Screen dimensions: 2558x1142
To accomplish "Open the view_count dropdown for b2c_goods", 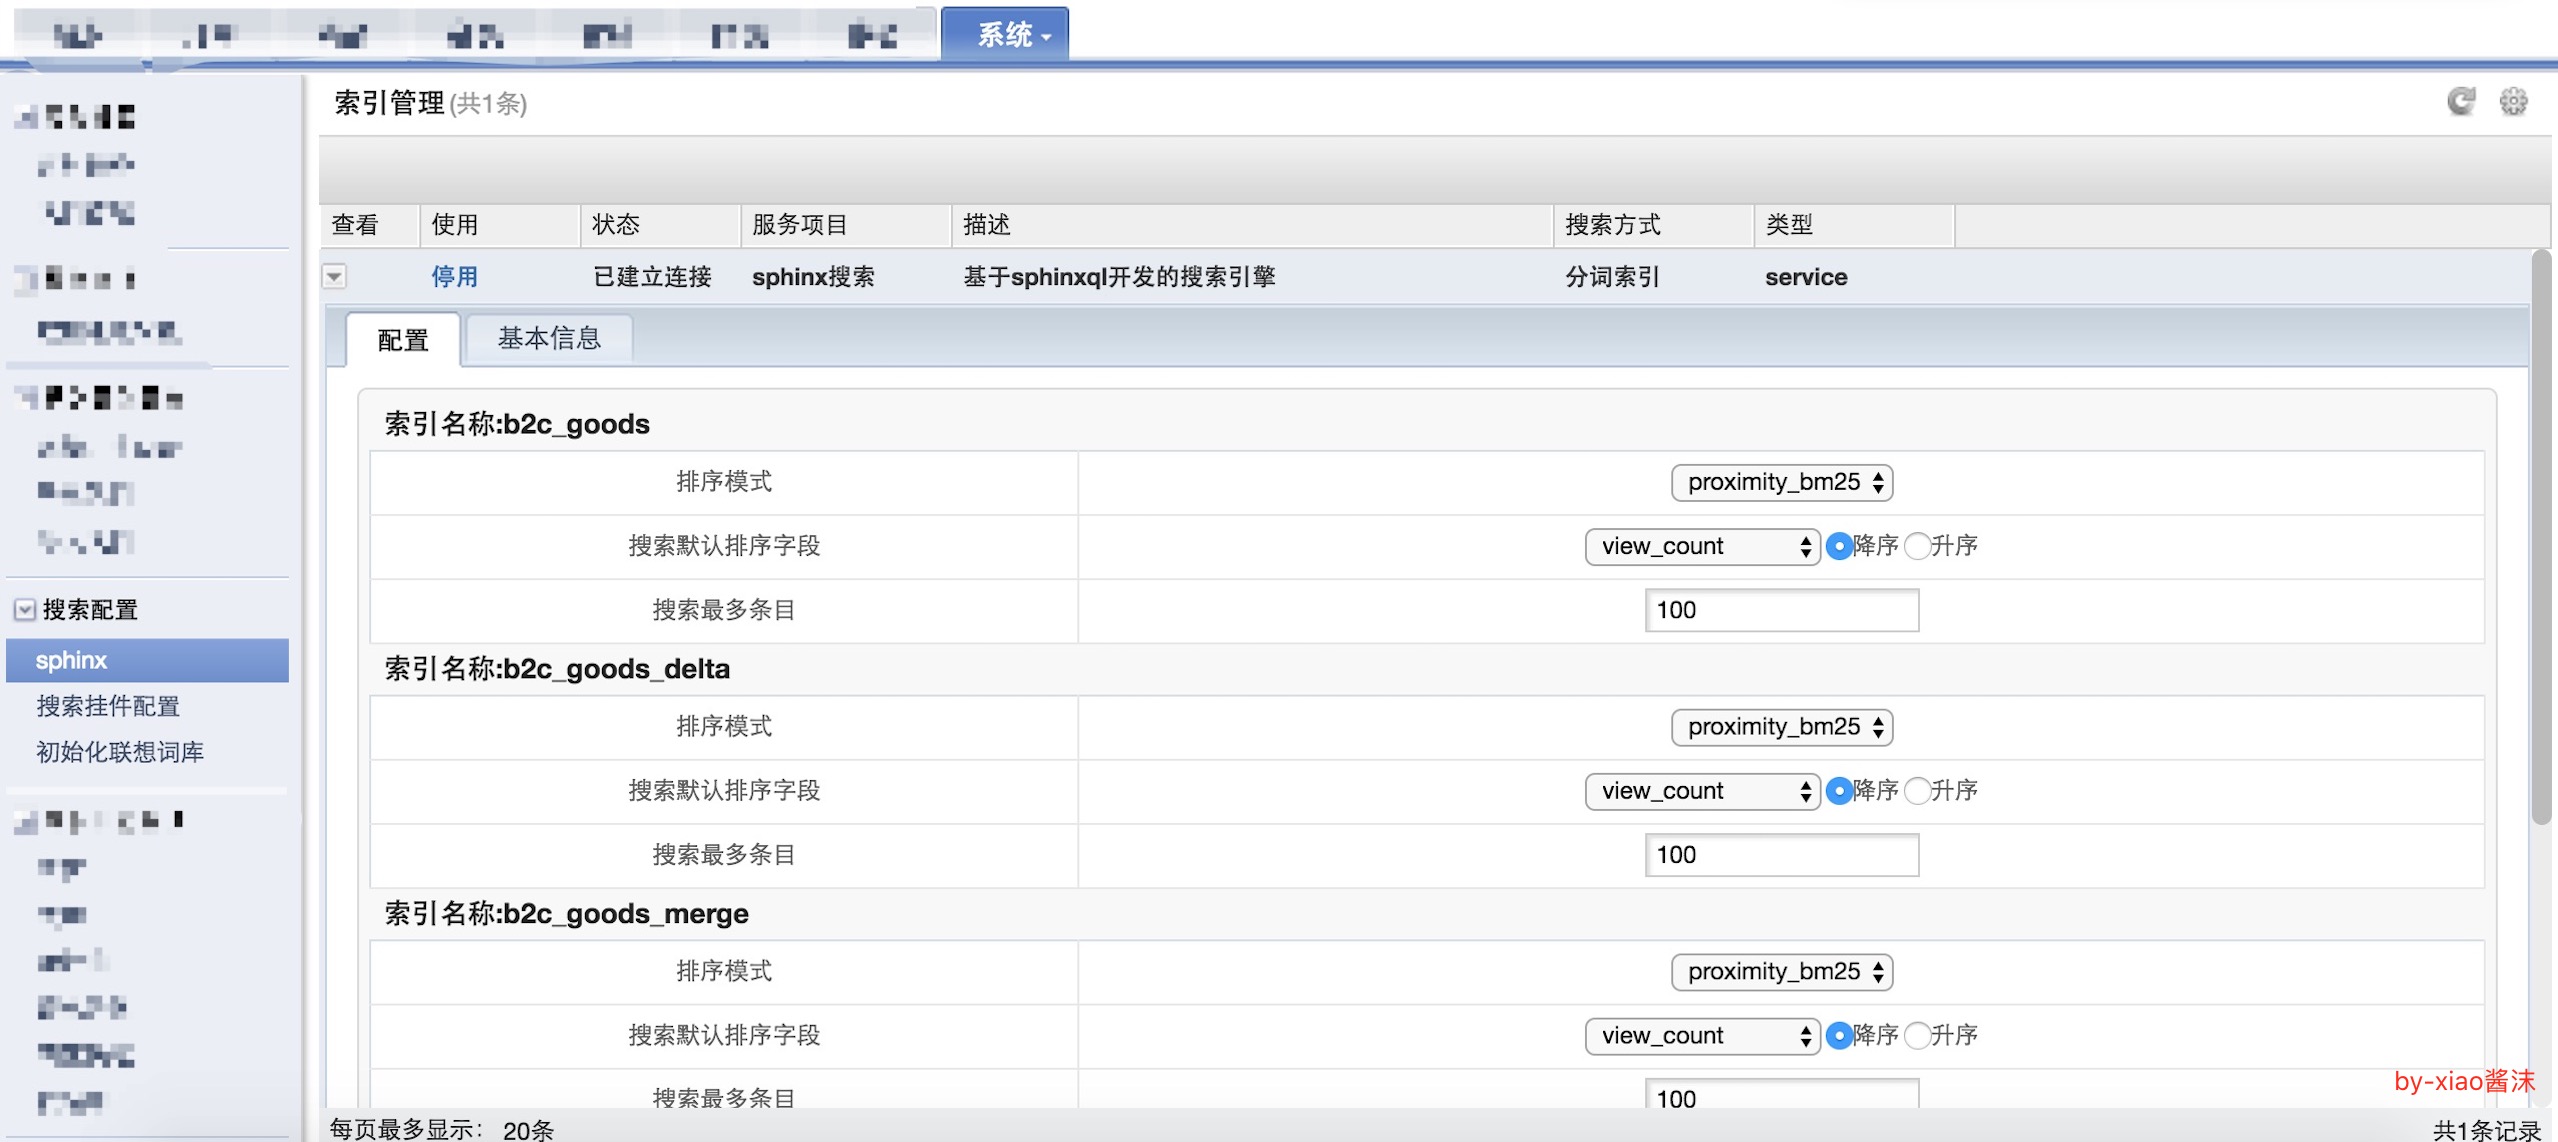I will (x=1700, y=546).
